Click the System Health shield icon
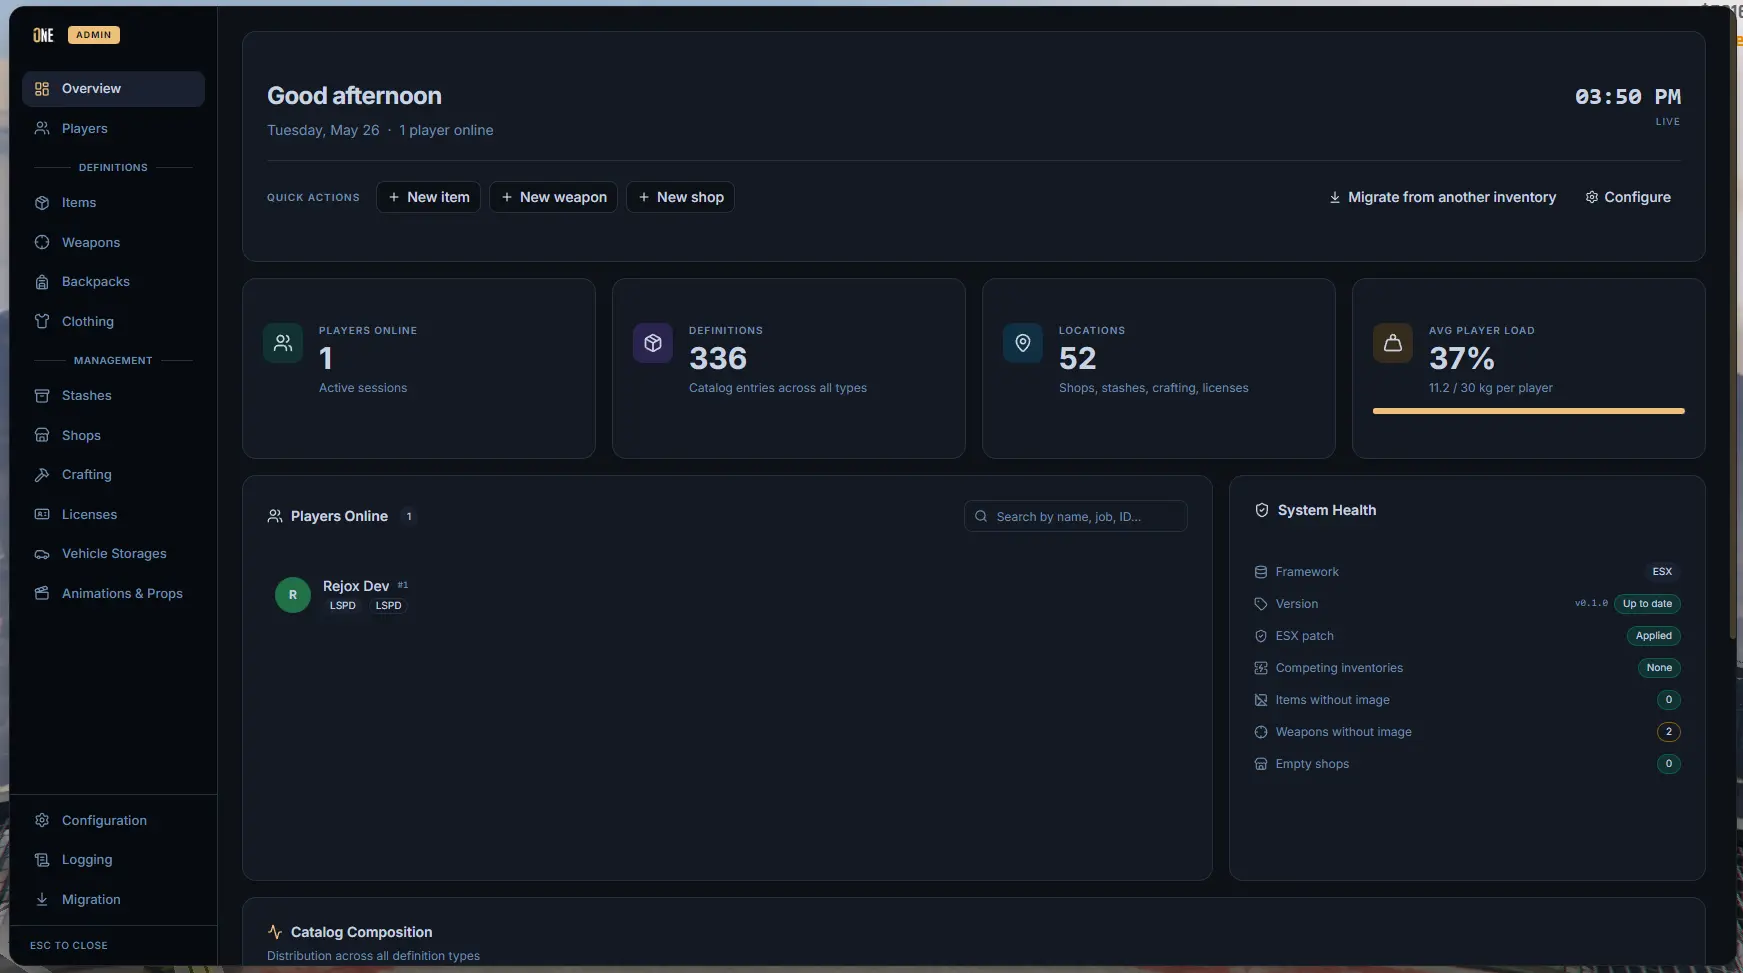Image resolution: width=1743 pixels, height=973 pixels. click(x=1262, y=510)
